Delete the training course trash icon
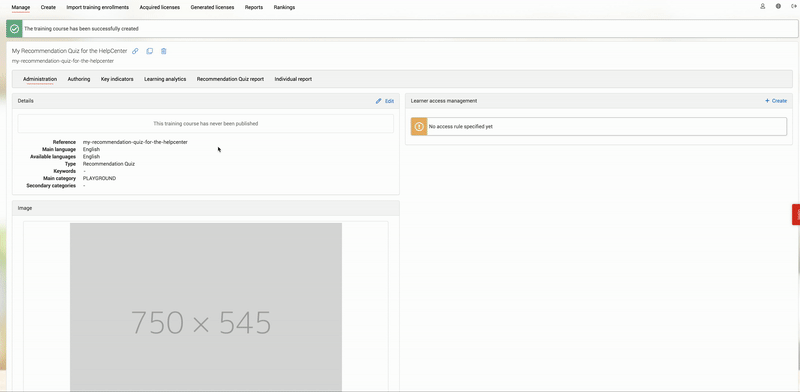 tap(164, 51)
